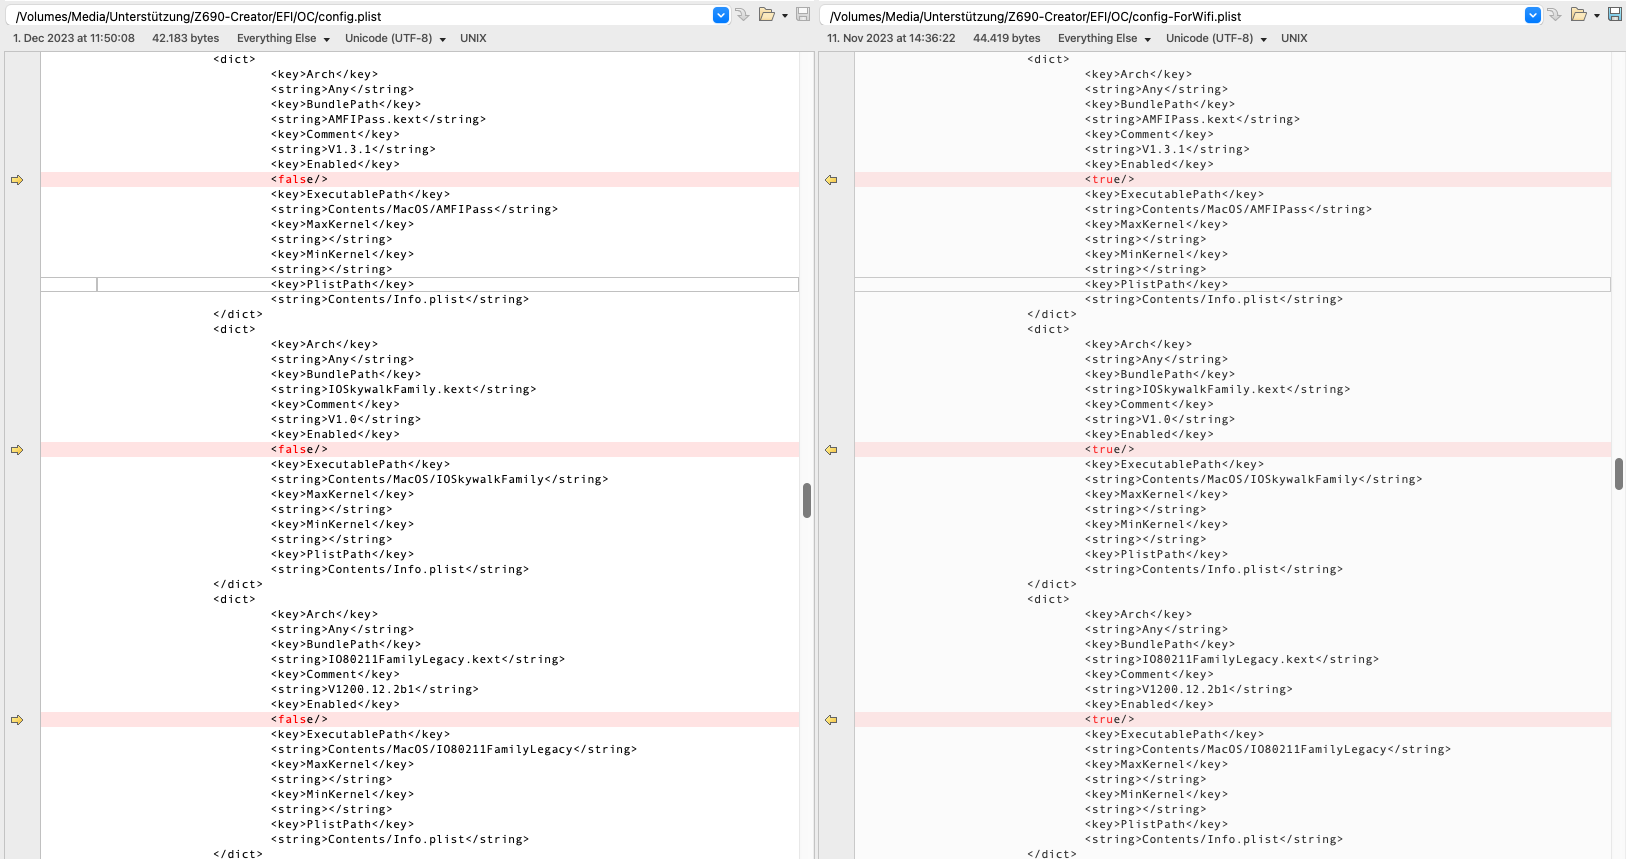Viewport: 1626px width, 859px height.
Task: Open the path history dropdown for config-ForWifi.plist
Action: pos(1533,15)
